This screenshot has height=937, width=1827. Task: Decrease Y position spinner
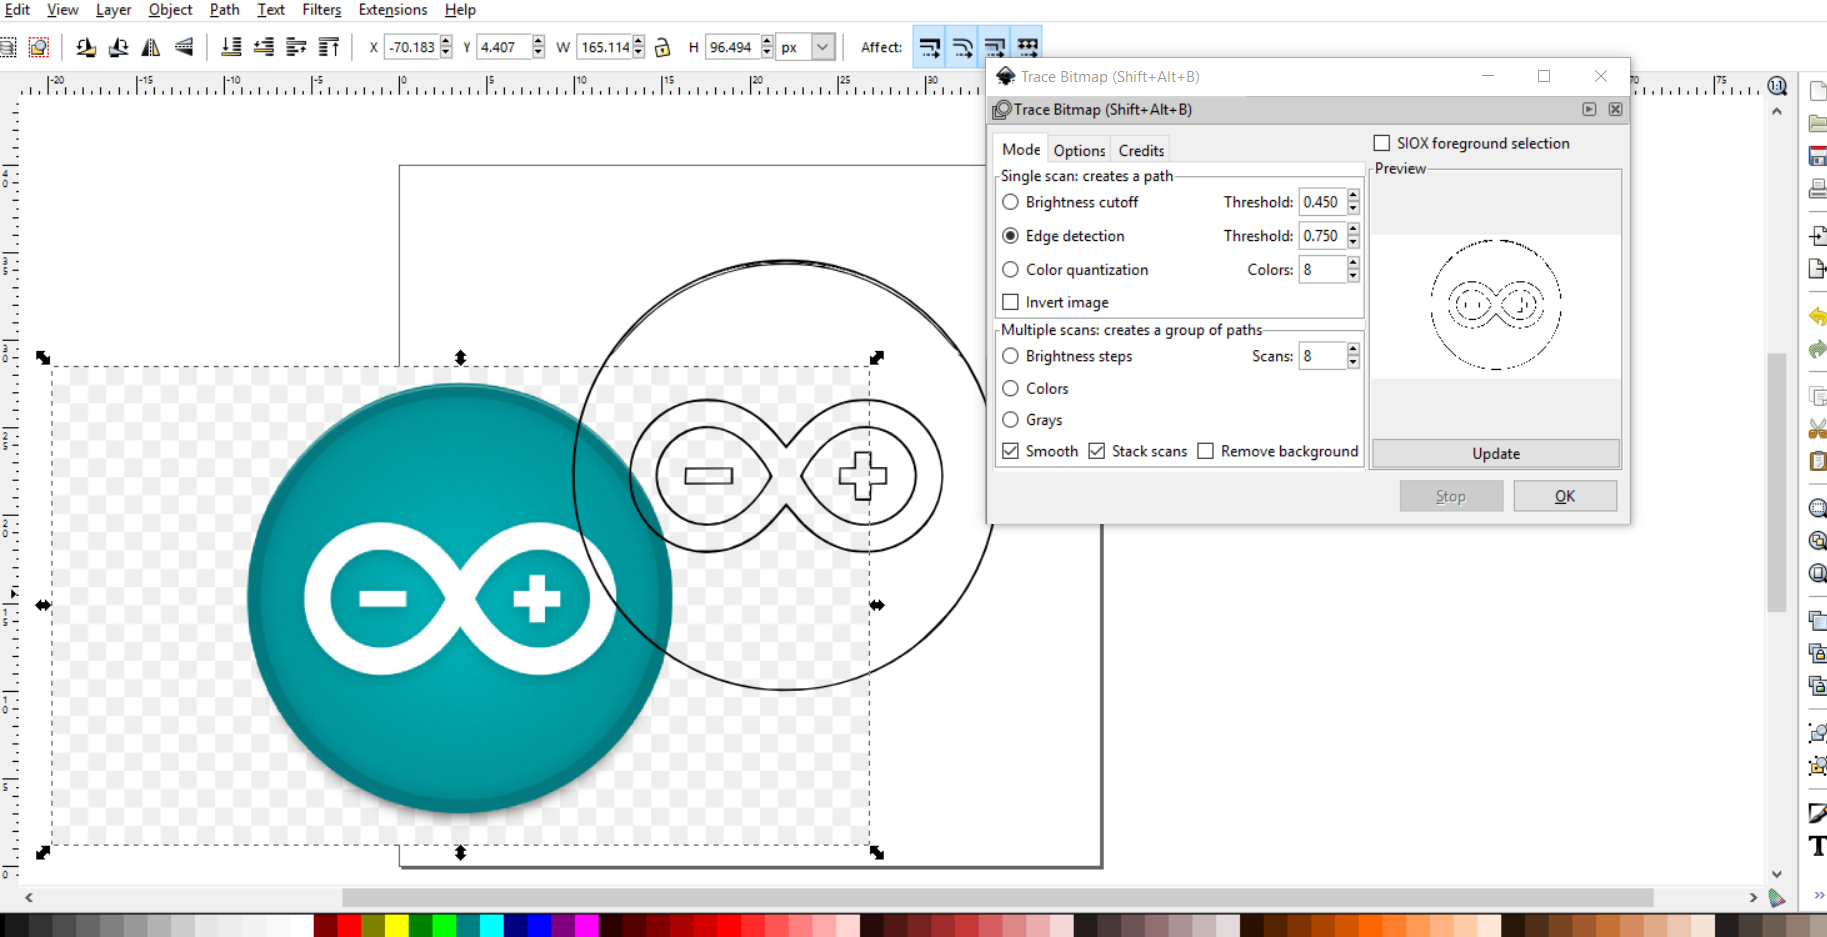pos(539,53)
